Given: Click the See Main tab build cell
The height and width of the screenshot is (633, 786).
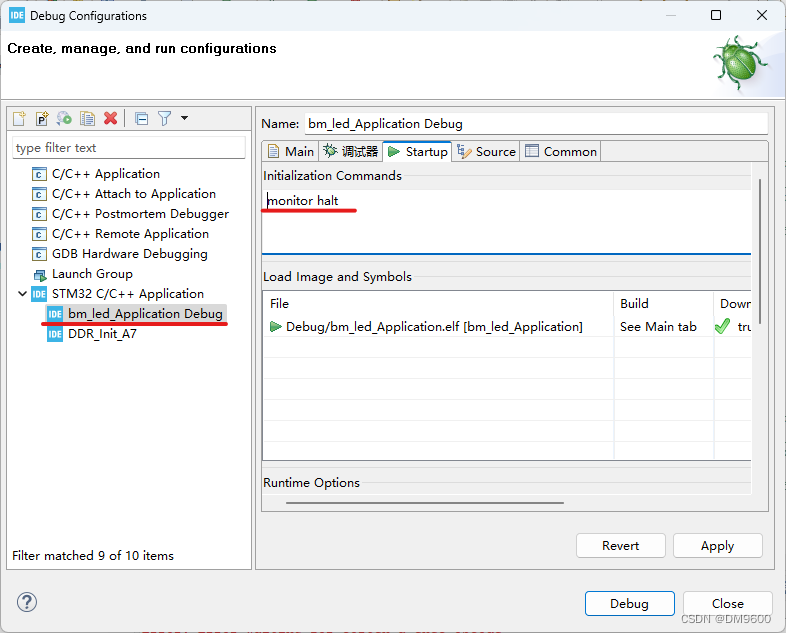Looking at the screenshot, I should (658, 327).
